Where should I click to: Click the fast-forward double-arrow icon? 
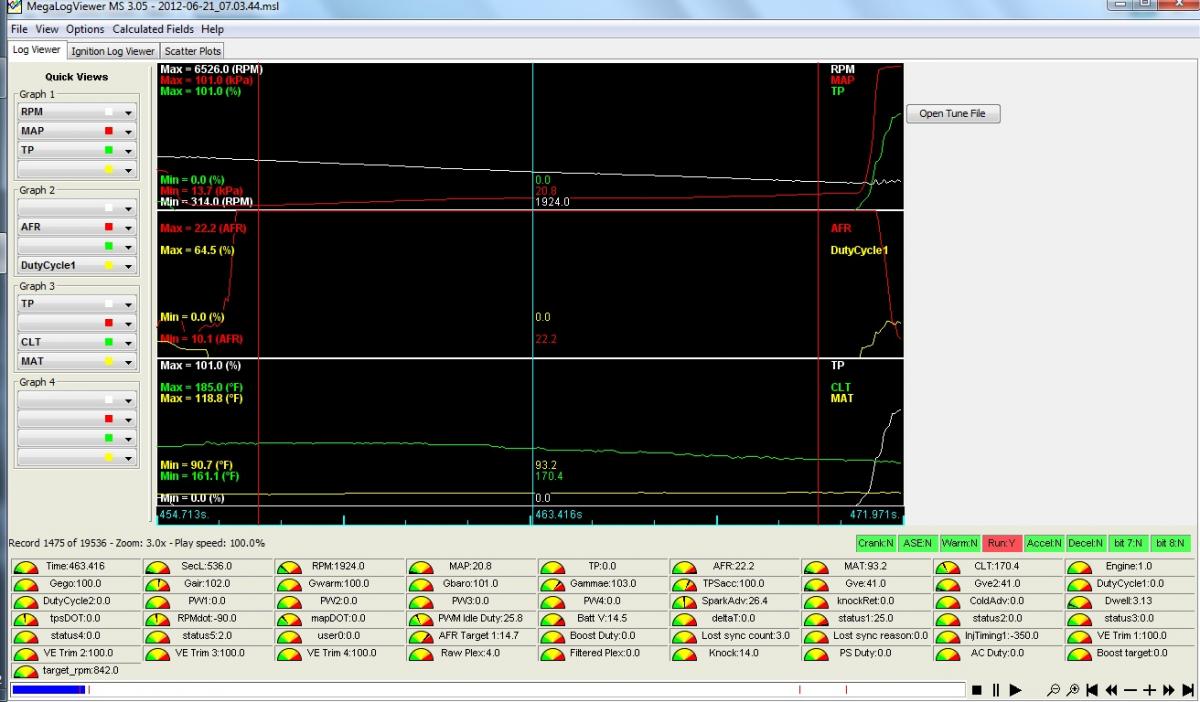coord(1168,690)
